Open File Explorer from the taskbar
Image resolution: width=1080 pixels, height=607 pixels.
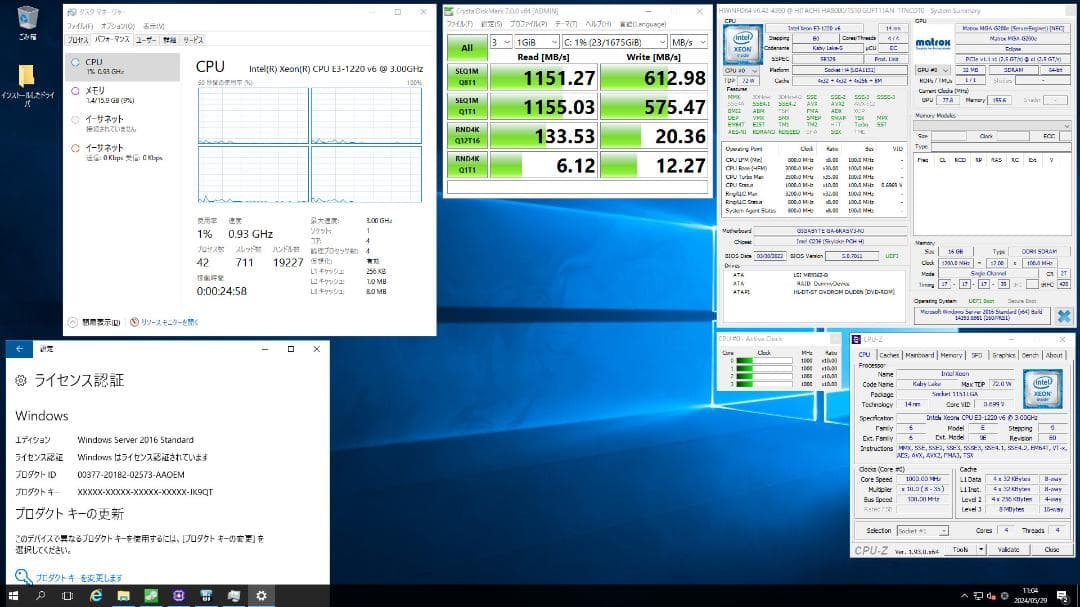[122, 596]
